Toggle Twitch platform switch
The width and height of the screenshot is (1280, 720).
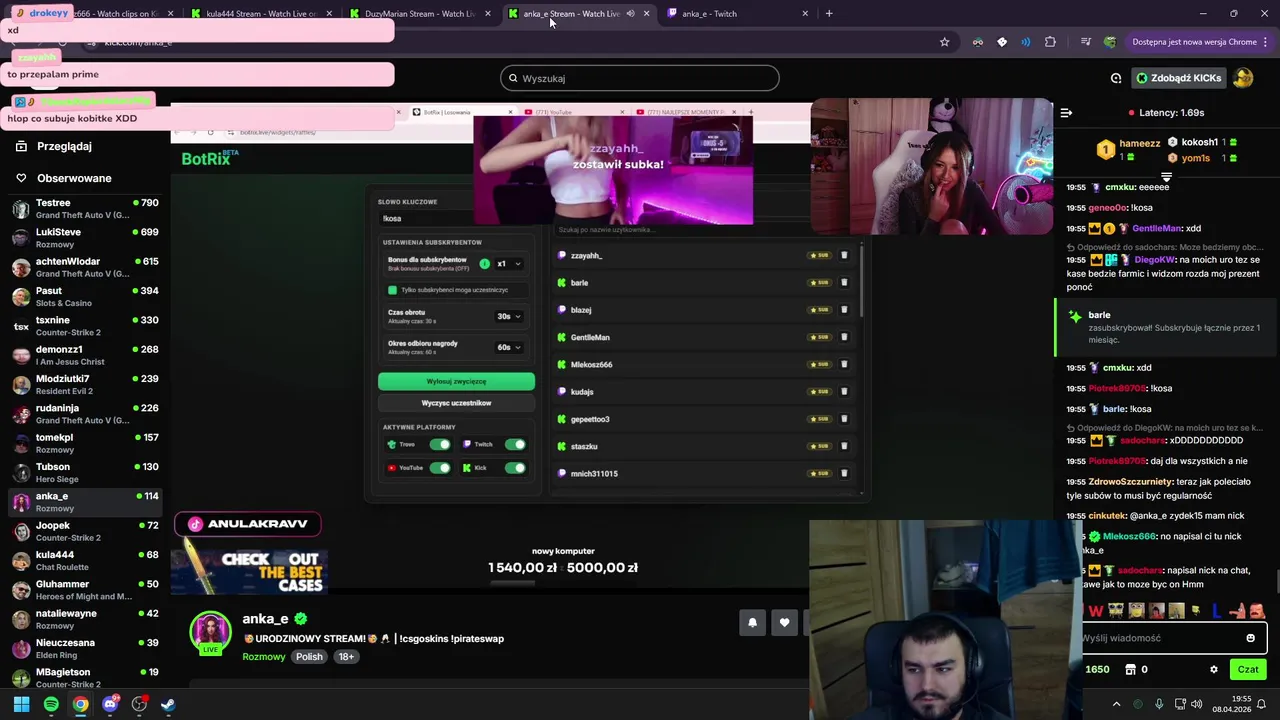(515, 444)
